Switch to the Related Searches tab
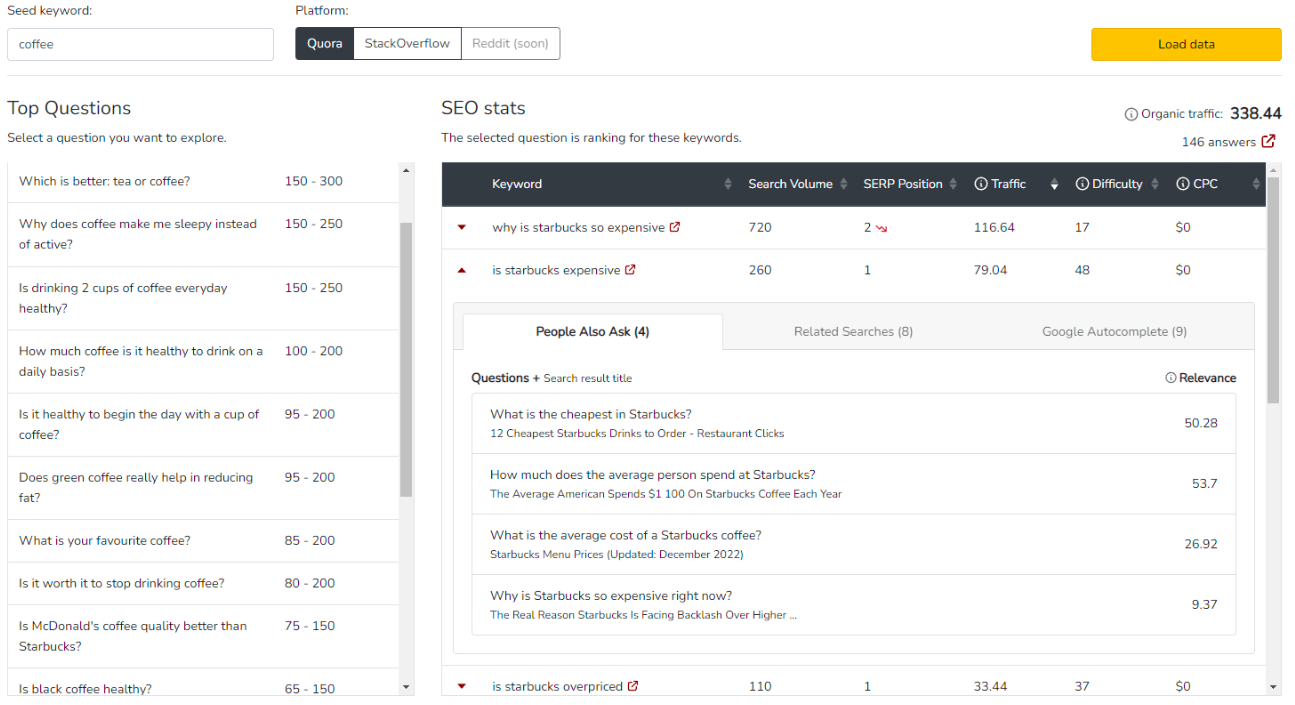Image resolution: width=1295 pixels, height=705 pixels. [853, 332]
